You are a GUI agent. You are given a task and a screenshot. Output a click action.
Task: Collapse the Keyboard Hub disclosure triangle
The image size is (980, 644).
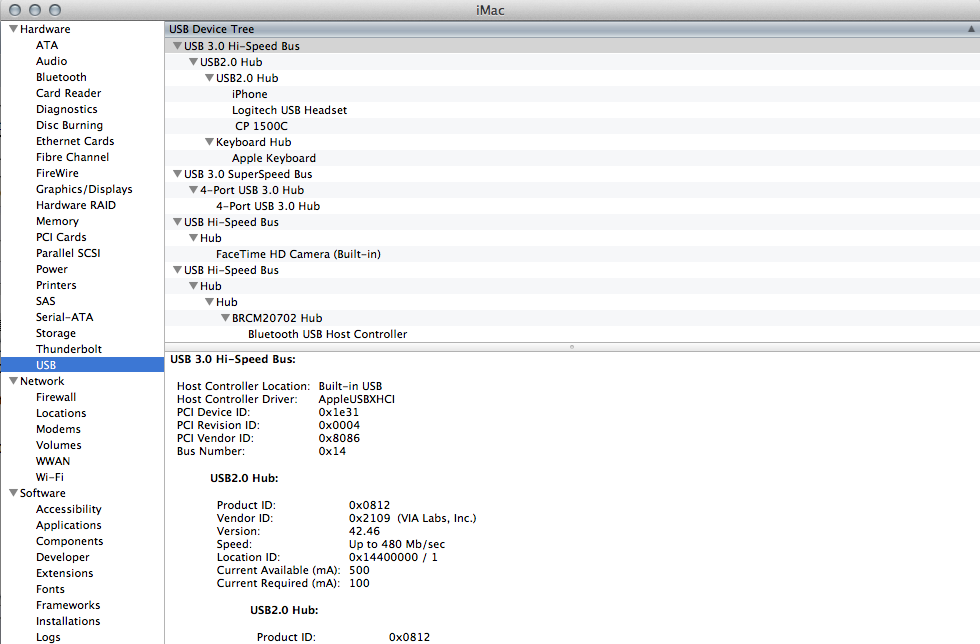(x=209, y=142)
